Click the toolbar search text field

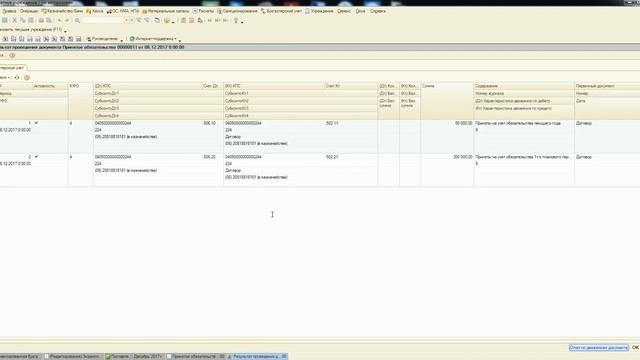point(103,20)
